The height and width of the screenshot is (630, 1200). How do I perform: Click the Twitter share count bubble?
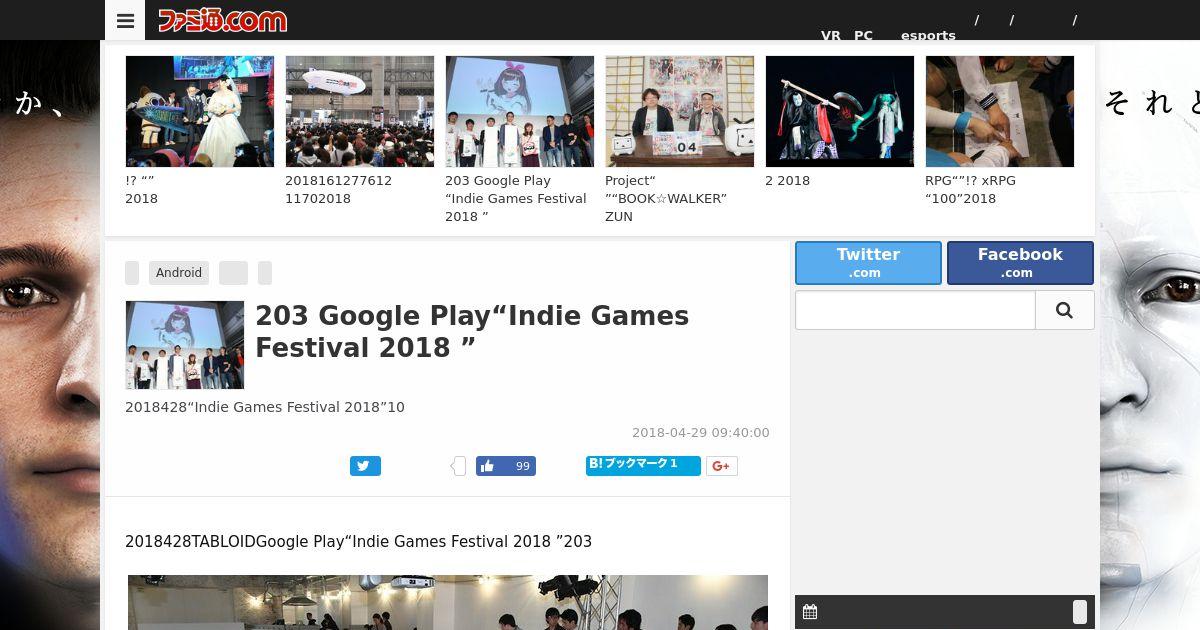click(459, 466)
